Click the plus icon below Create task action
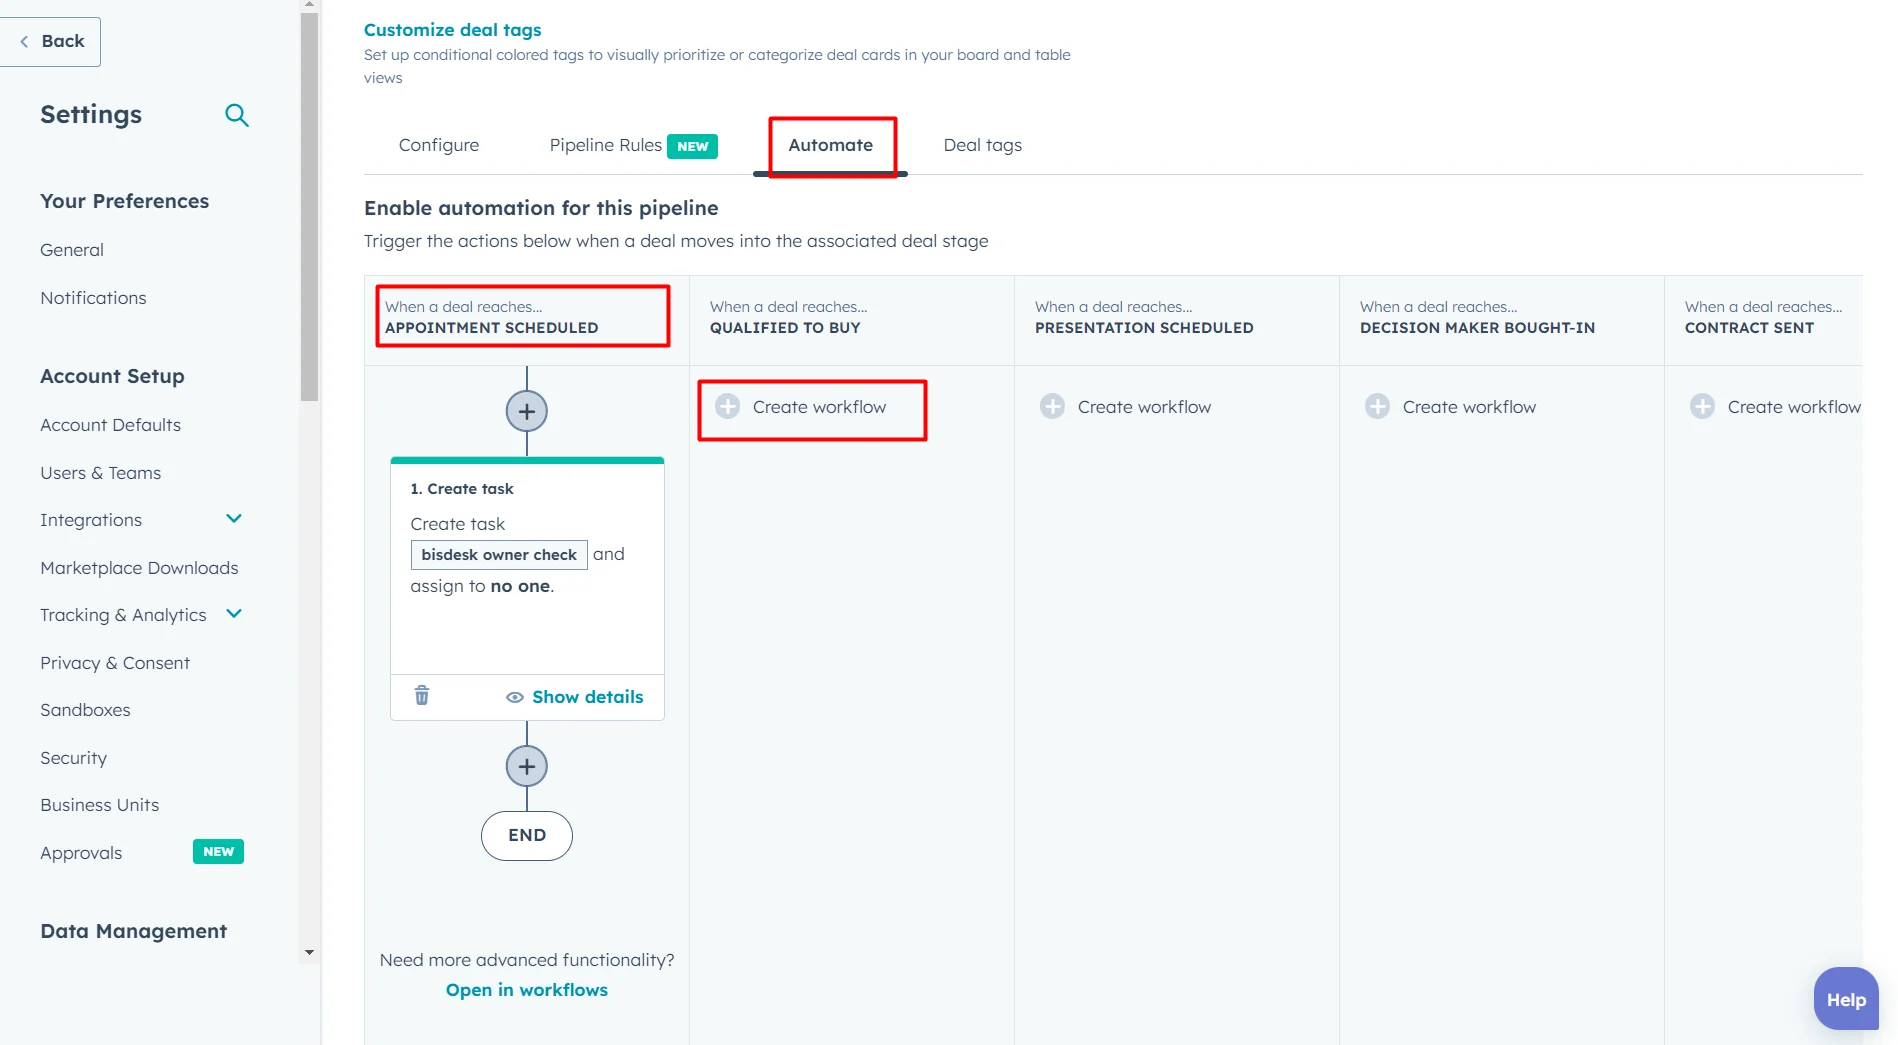Image resolution: width=1898 pixels, height=1045 pixels. (526, 766)
